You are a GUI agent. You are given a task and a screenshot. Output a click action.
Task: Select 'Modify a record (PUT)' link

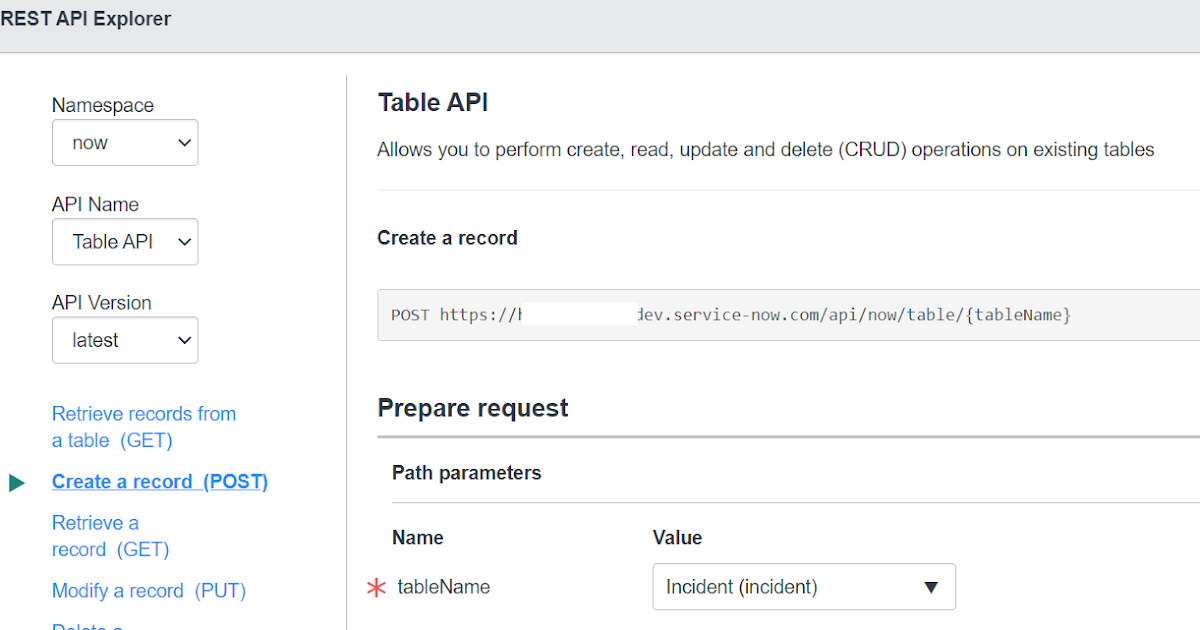[149, 591]
